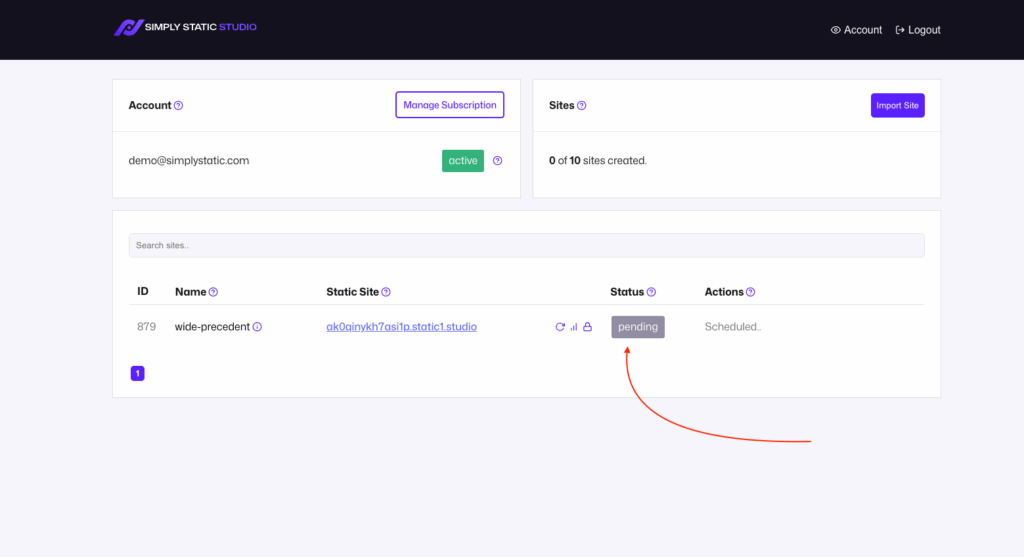Open the Account menu in the header
Screen dimensions: 1024x557
click(856, 30)
